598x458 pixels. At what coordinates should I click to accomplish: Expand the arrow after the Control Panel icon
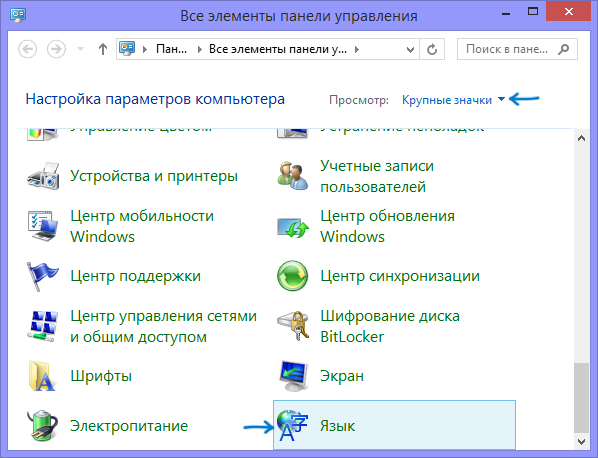pyautogui.click(x=145, y=49)
